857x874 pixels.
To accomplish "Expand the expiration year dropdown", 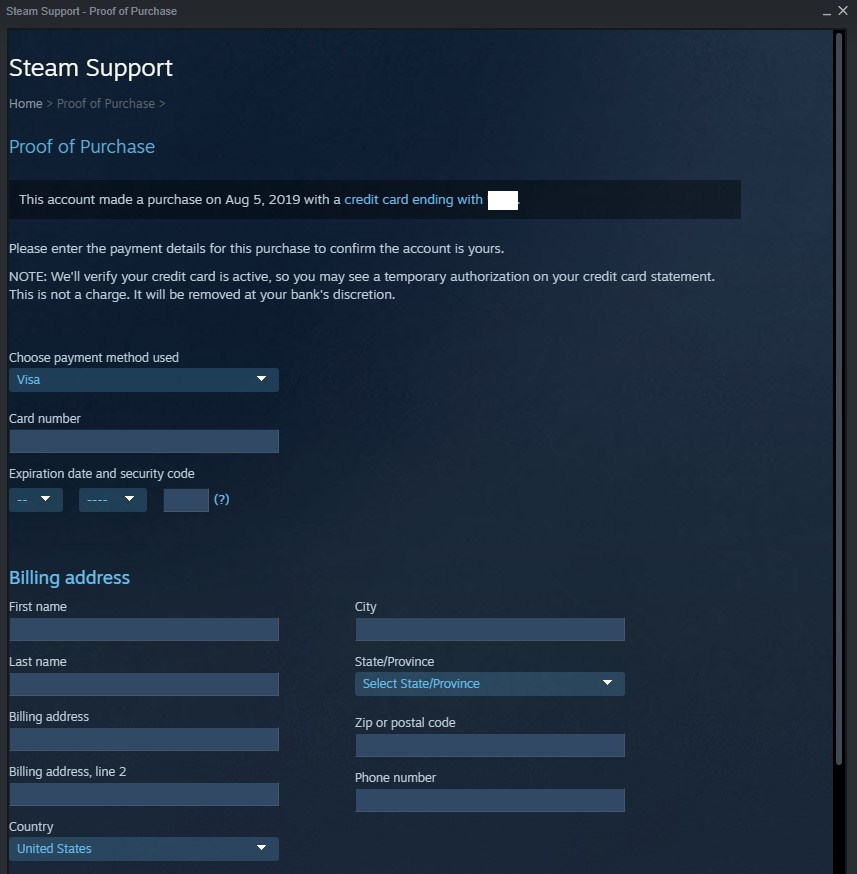I will pos(113,499).
